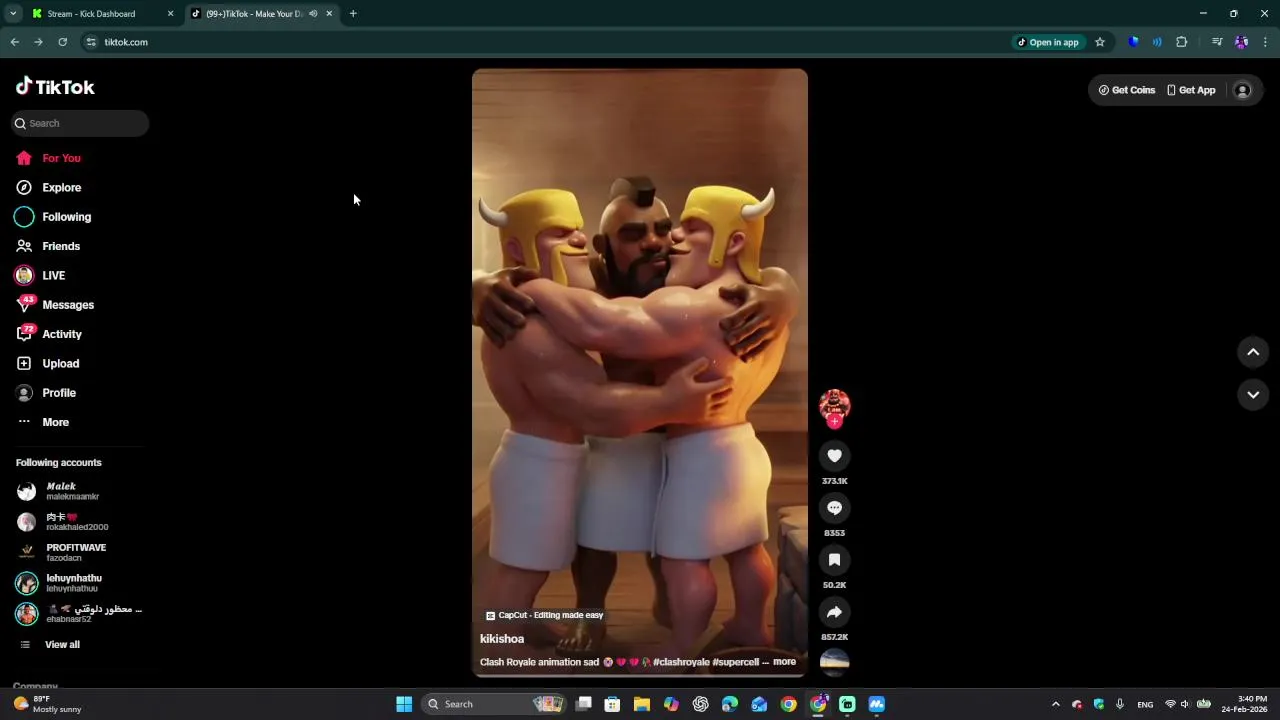This screenshot has height=720, width=1280.
Task: Open the spinning sound disc thumbnail
Action: 834,661
